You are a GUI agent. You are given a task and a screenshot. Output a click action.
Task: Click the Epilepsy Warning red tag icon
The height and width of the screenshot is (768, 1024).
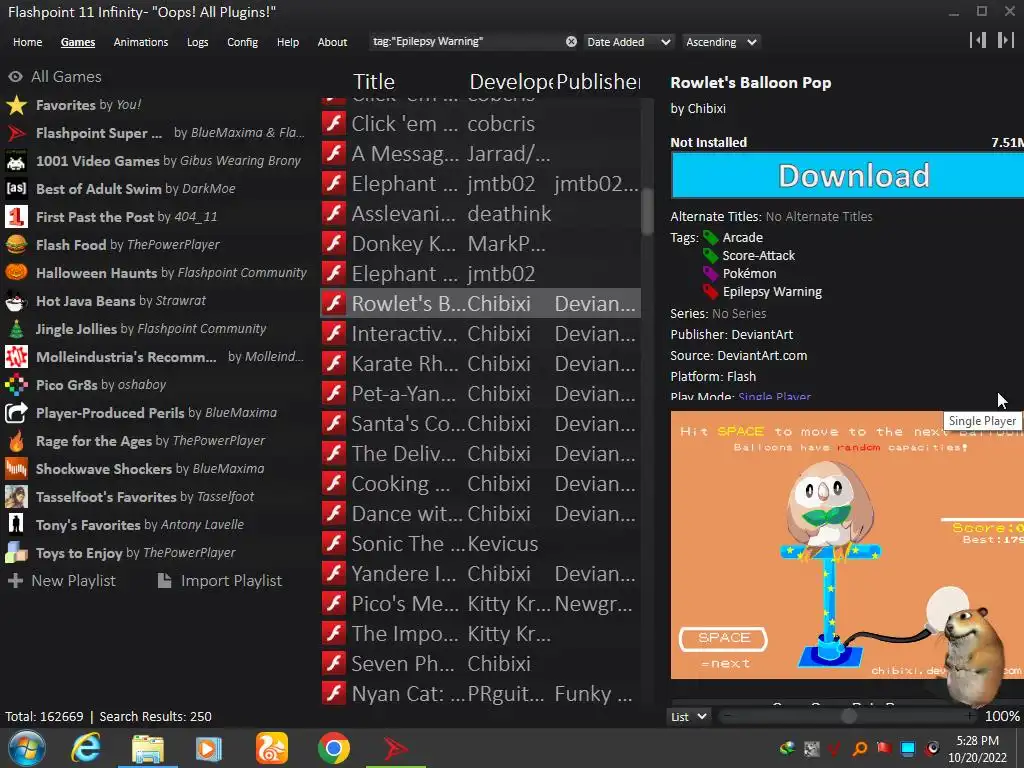pyautogui.click(x=711, y=291)
